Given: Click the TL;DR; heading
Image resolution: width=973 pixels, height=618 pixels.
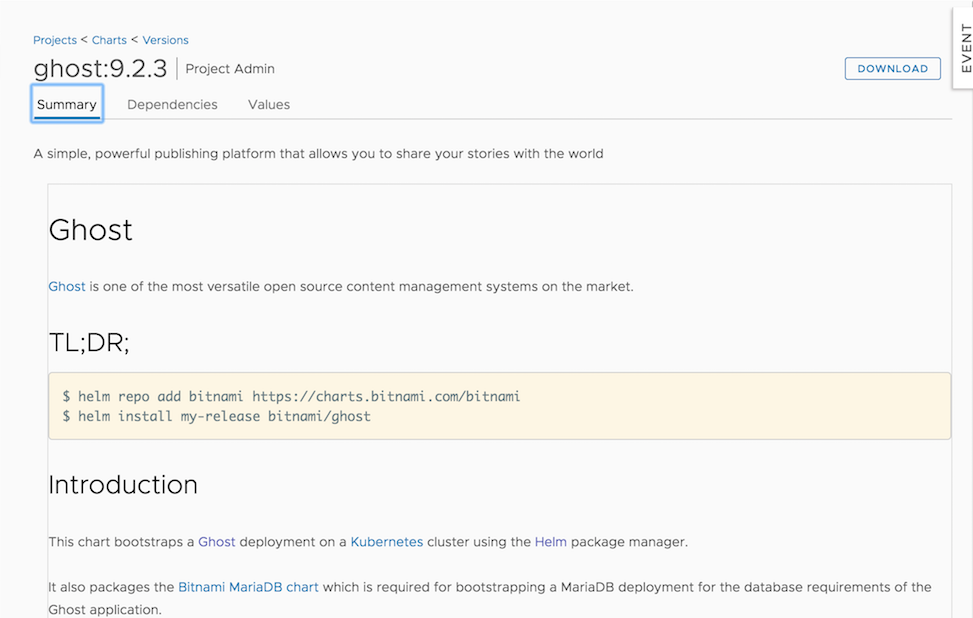Looking at the screenshot, I should point(89,342).
